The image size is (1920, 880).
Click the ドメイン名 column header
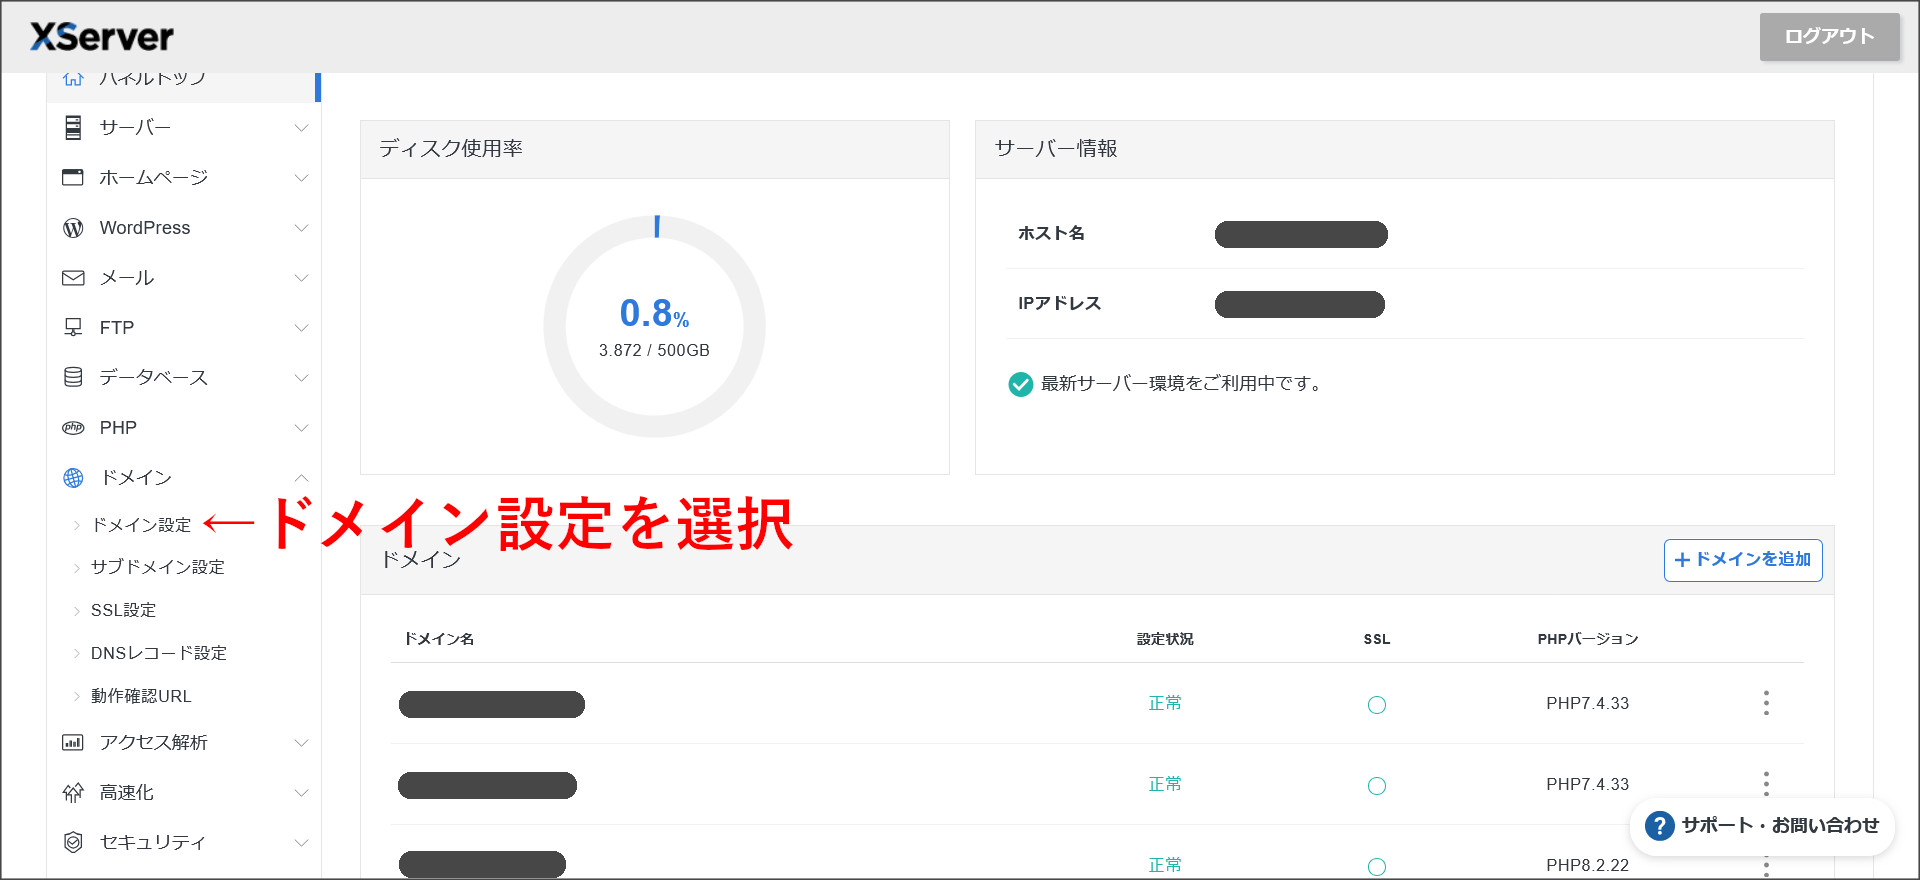(x=439, y=639)
